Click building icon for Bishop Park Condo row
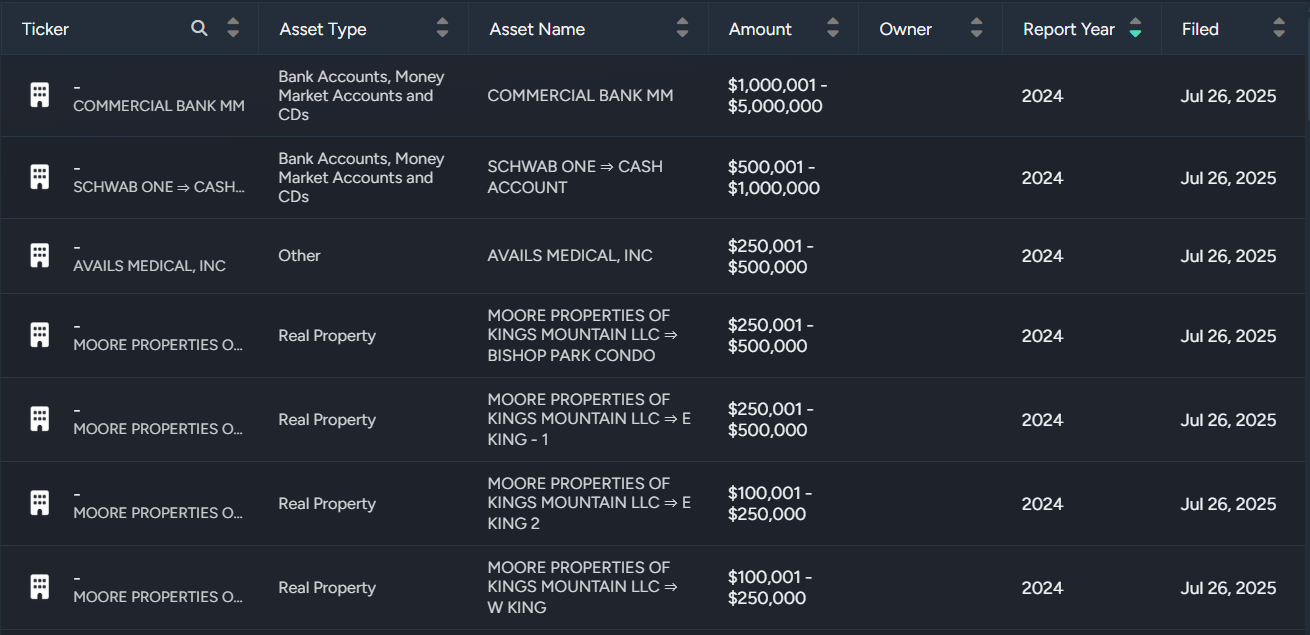 [39, 335]
